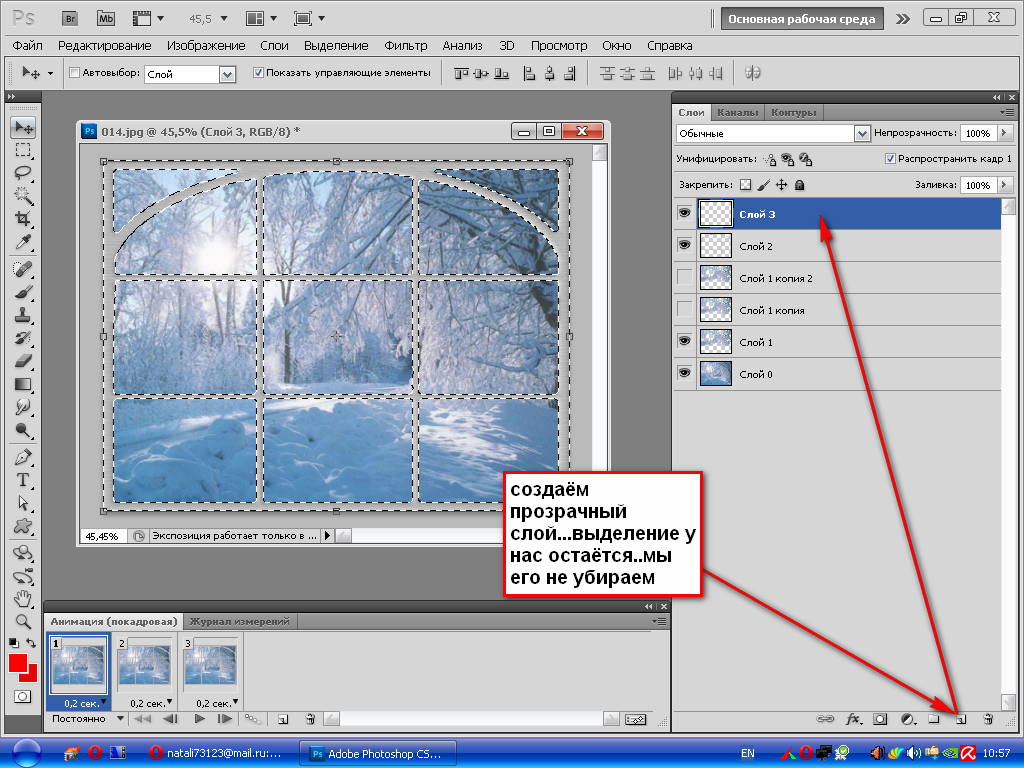1024x768 pixels.
Task: Click Основная рабочая среда workspace button
Action: point(801,19)
